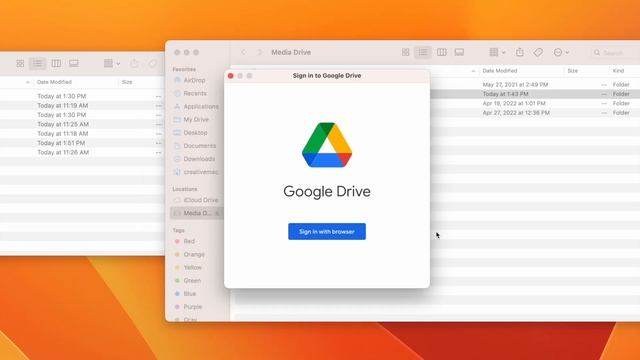640x360 pixels.
Task: Close the Sign in to Google Drive dialog
Action: [x=231, y=76]
